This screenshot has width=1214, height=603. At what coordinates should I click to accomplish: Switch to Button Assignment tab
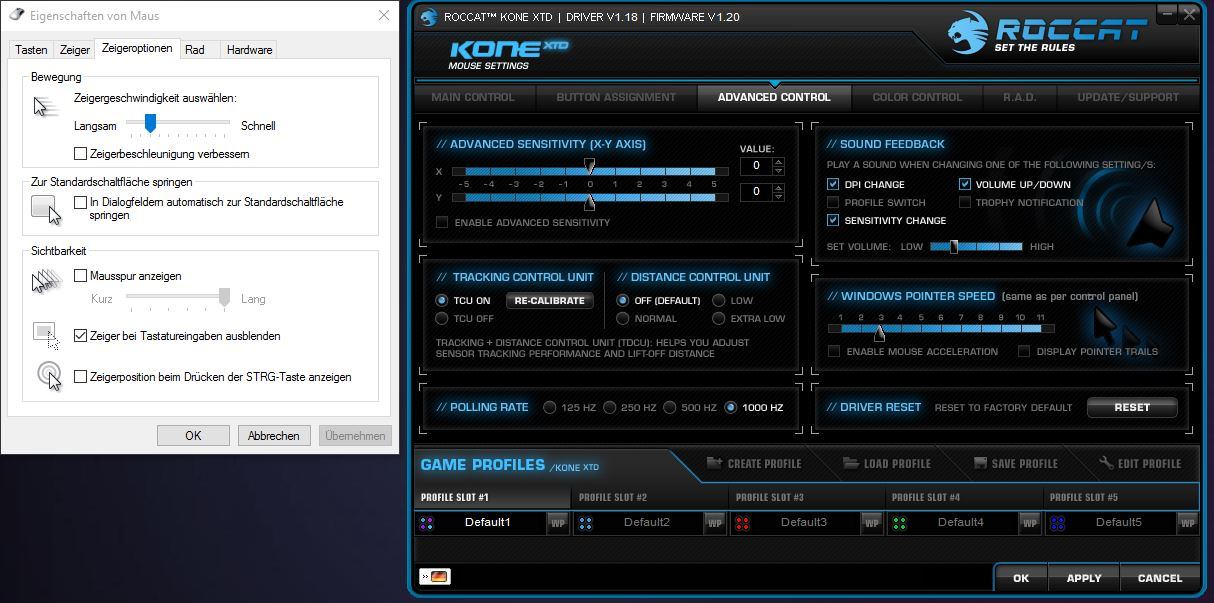tap(616, 97)
